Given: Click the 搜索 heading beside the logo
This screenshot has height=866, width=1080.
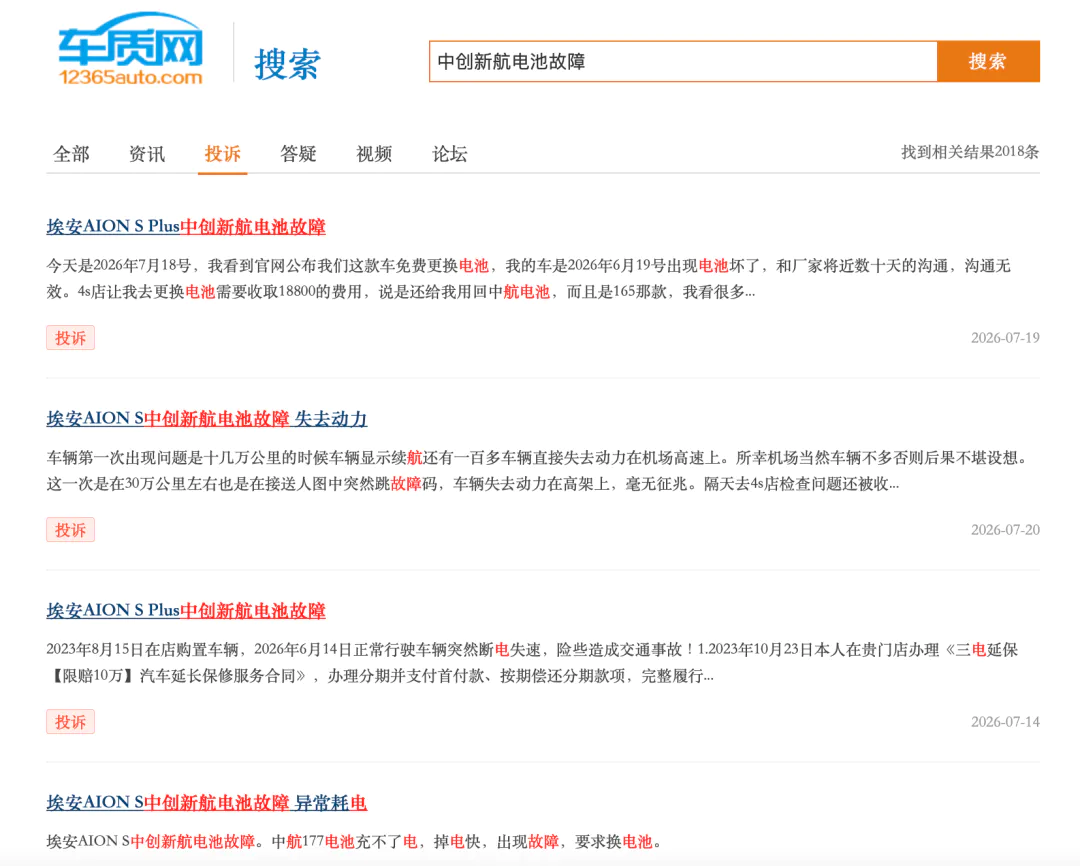Looking at the screenshot, I should pos(287,64).
